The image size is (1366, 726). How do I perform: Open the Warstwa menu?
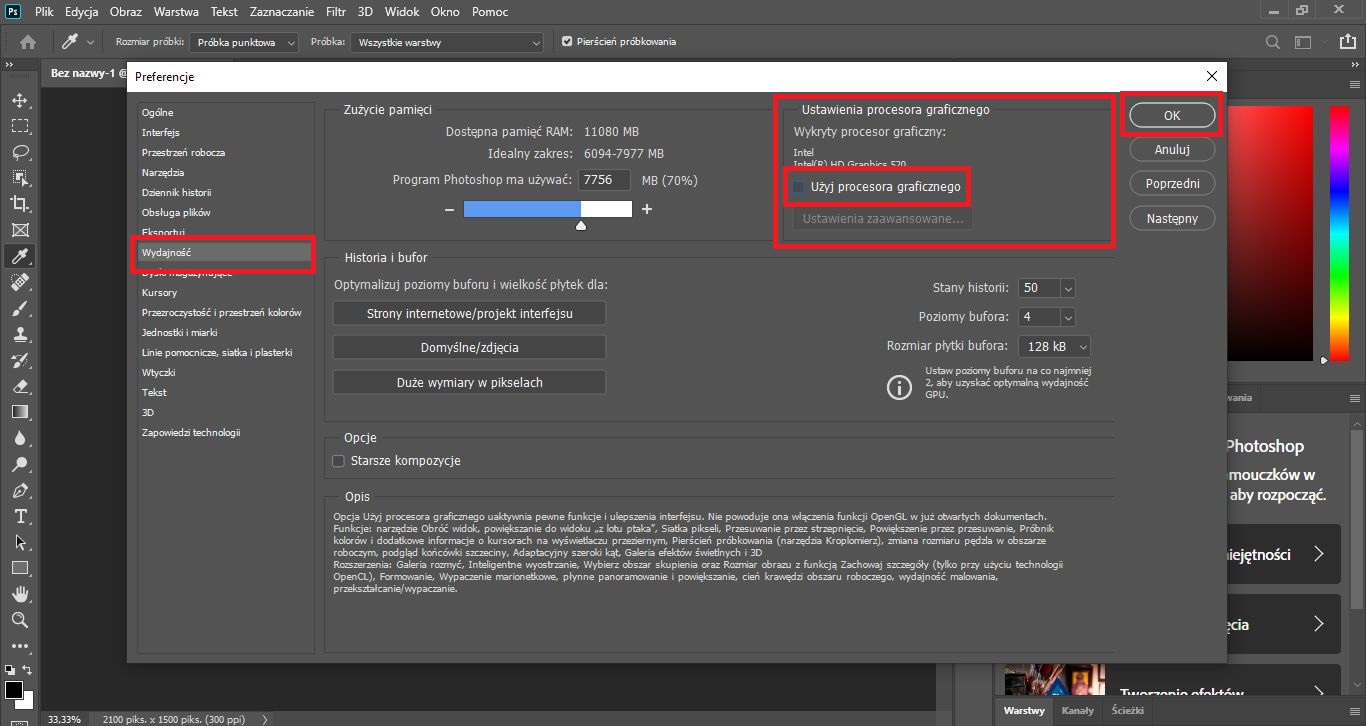[176, 12]
